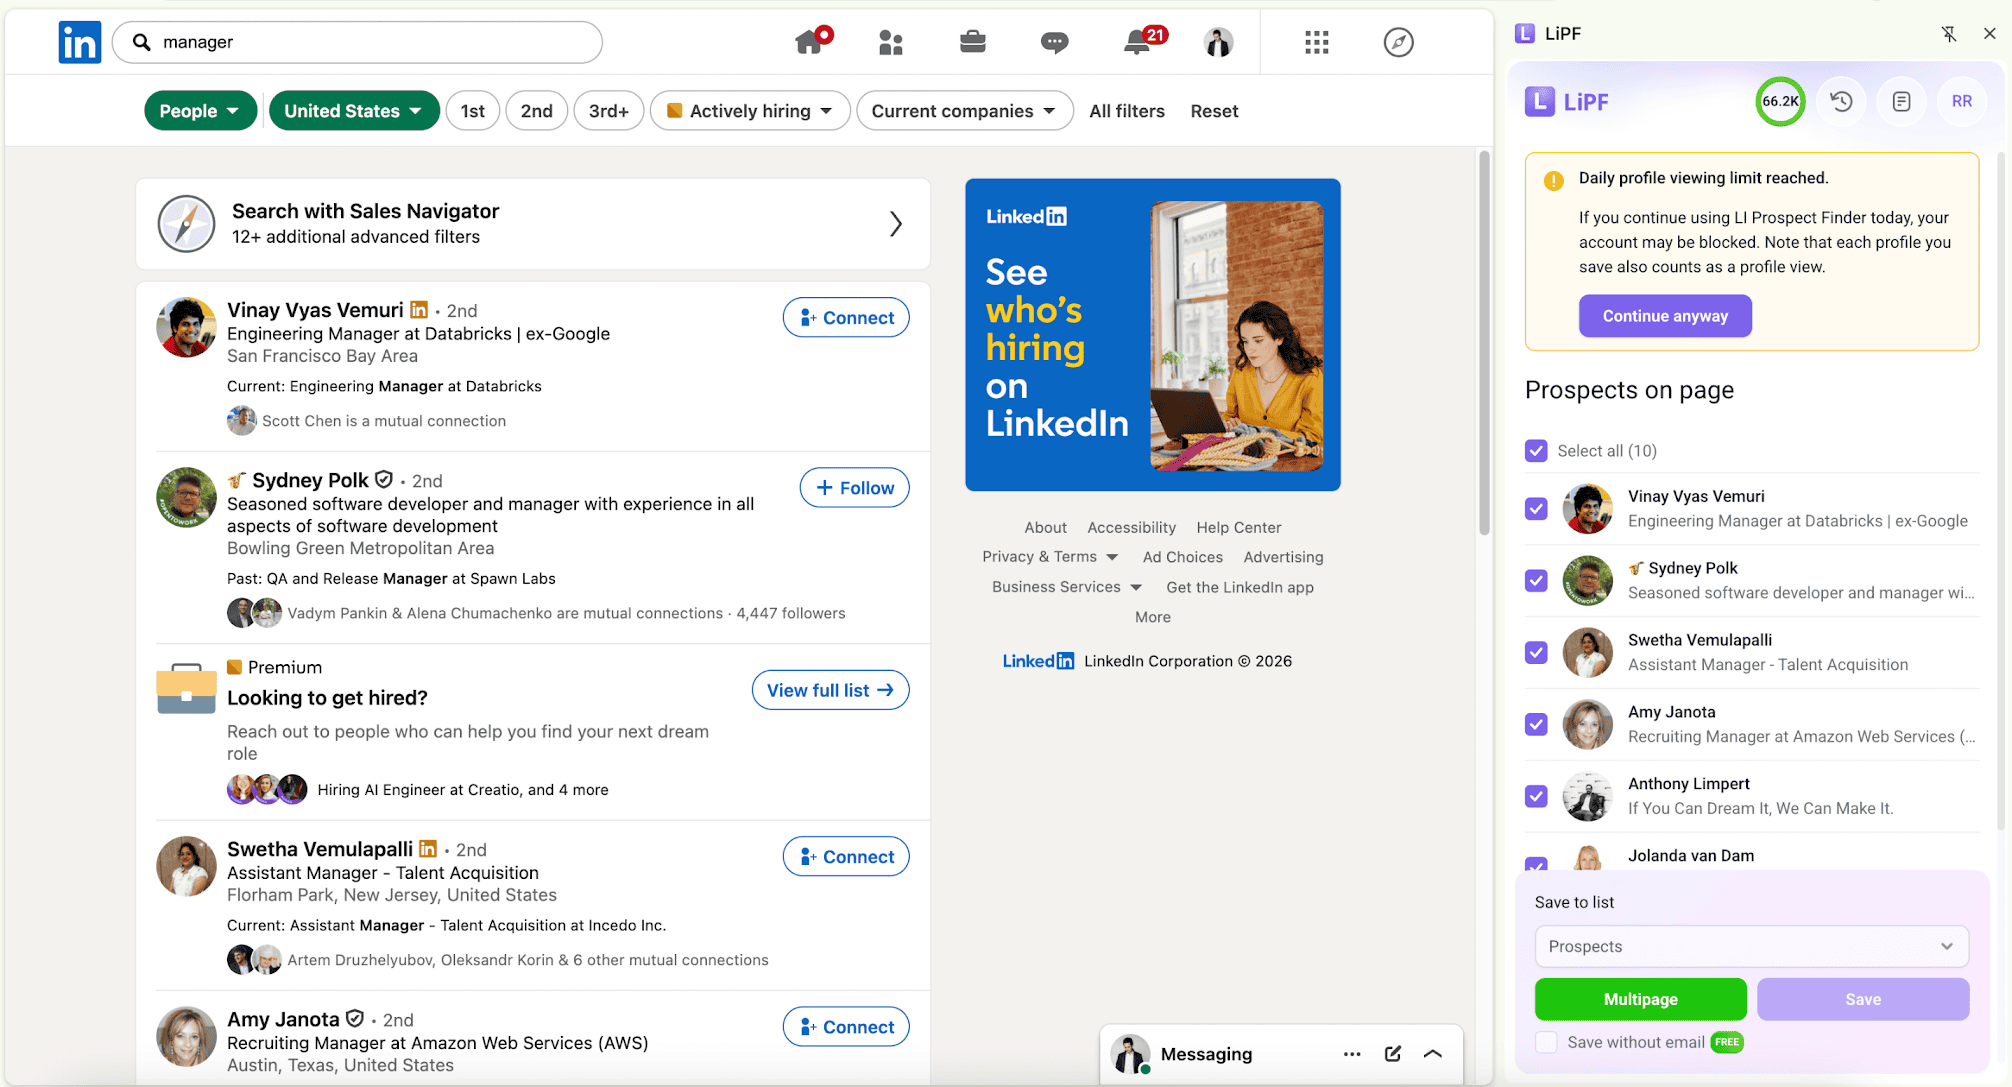The image size is (2012, 1087).
Task: Select the 1st connections filter
Action: pos(472,111)
